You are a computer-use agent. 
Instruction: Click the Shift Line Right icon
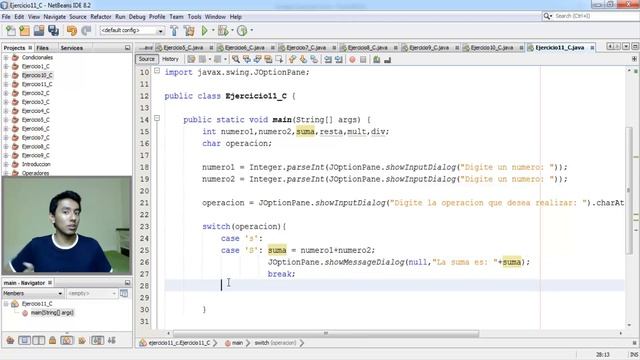pyautogui.click(x=339, y=60)
